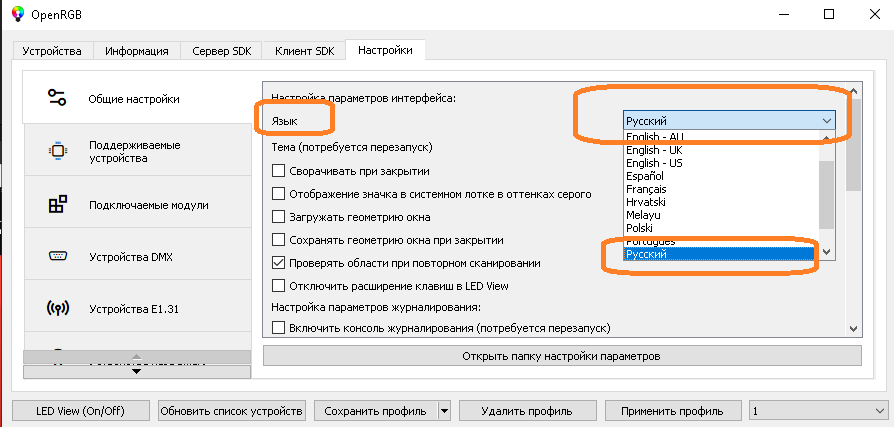Enable Включить консоль журналирования checkbox
Image resolution: width=894 pixels, height=427 pixels.
(278, 328)
